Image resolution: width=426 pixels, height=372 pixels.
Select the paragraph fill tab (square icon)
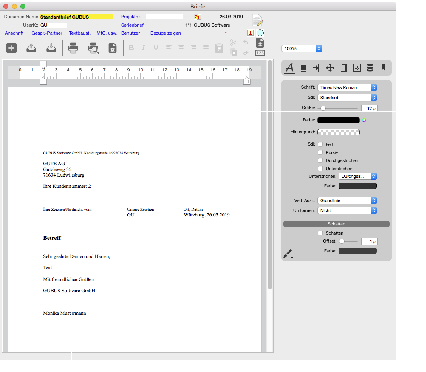tap(303, 68)
